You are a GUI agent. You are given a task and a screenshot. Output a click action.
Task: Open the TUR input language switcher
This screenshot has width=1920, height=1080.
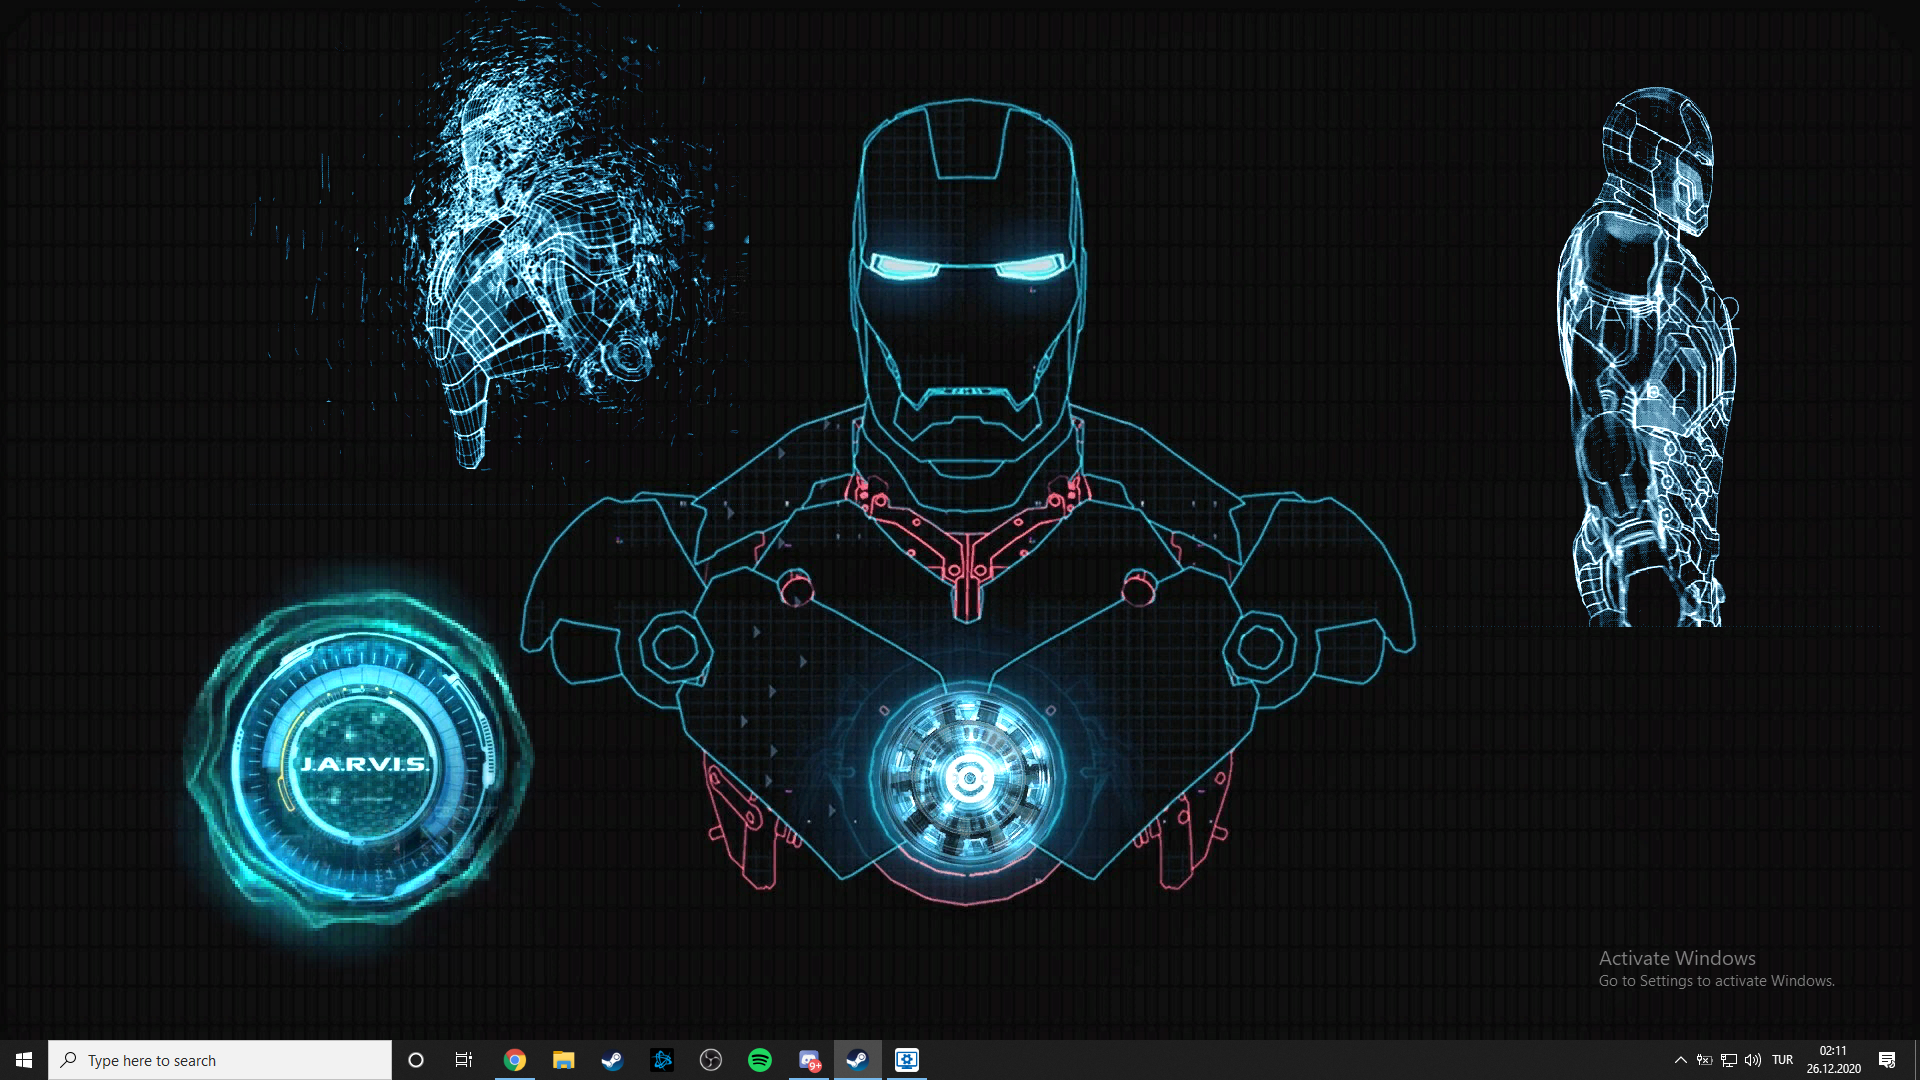click(1782, 1060)
